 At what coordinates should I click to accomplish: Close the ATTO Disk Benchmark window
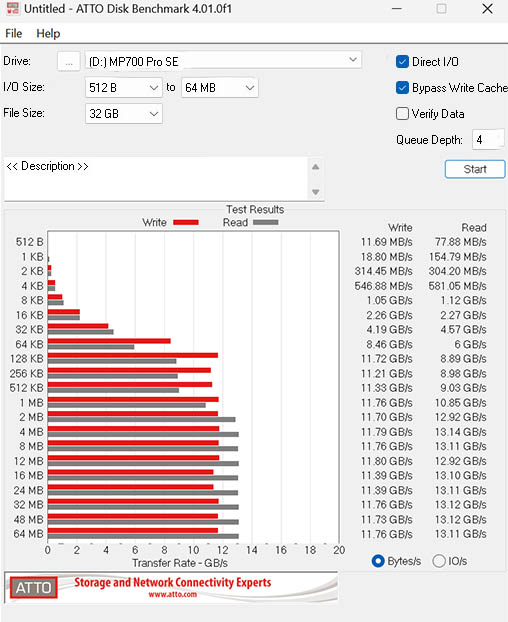click(487, 9)
